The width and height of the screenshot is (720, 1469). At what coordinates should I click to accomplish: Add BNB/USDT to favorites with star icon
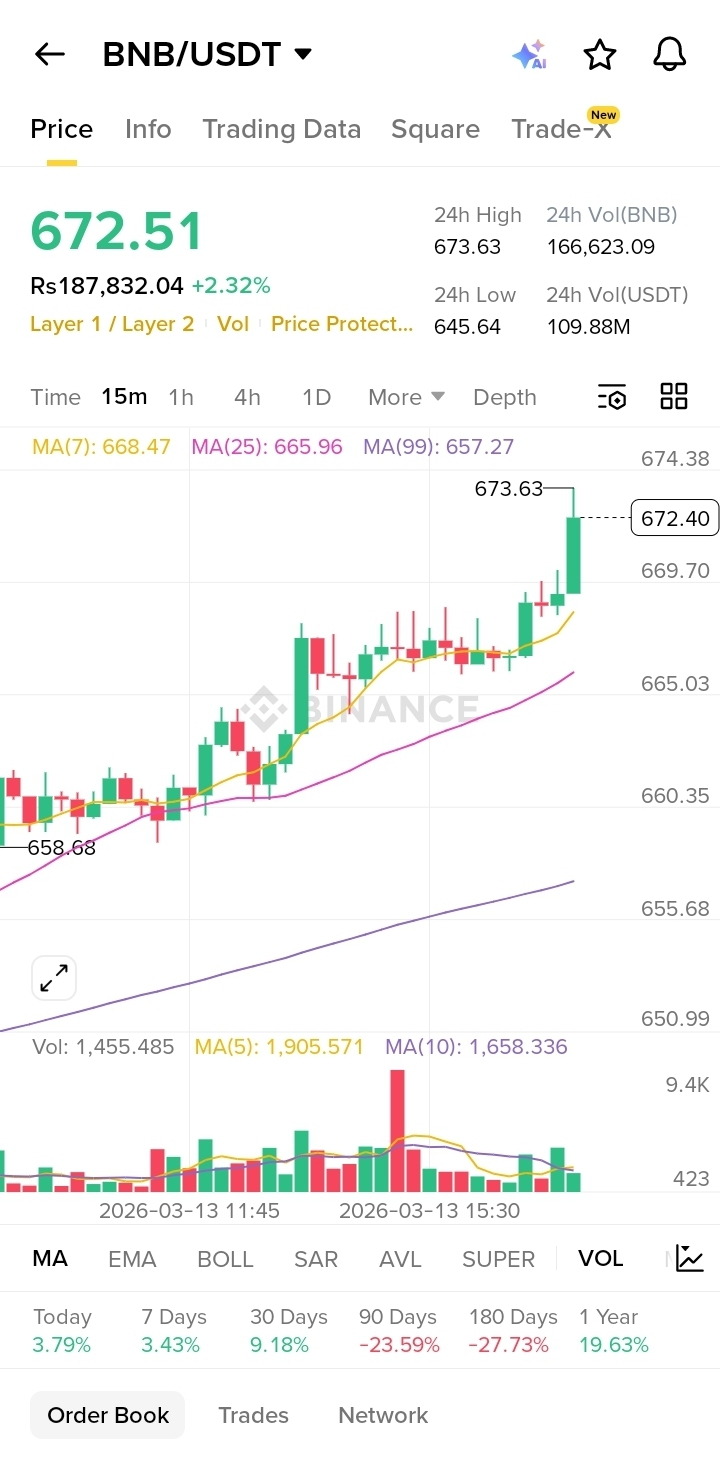pos(599,55)
